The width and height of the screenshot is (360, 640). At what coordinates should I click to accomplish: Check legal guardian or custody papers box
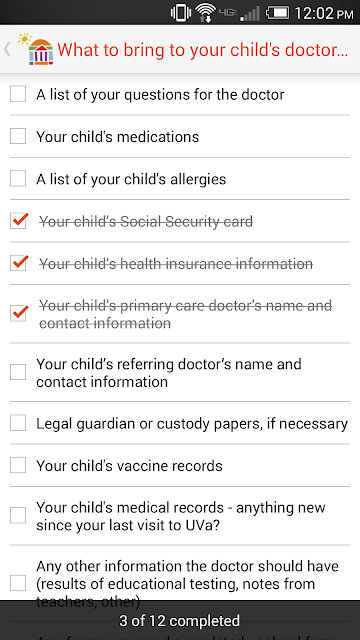point(18,423)
